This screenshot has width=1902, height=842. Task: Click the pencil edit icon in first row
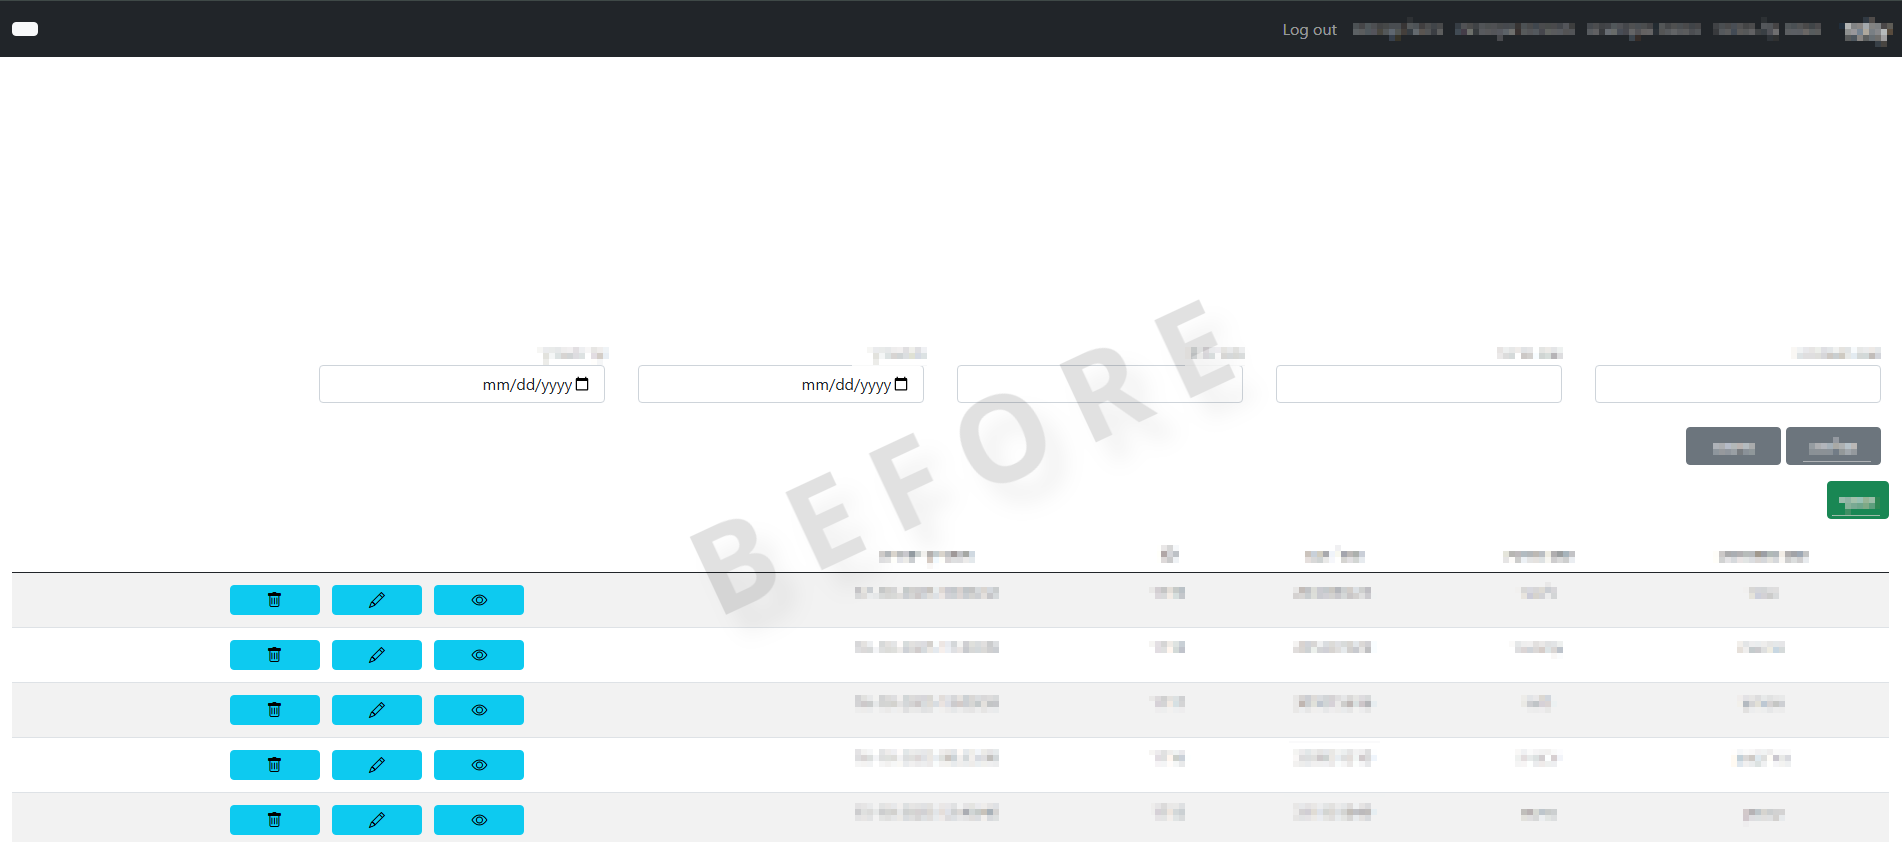pyautogui.click(x=376, y=600)
